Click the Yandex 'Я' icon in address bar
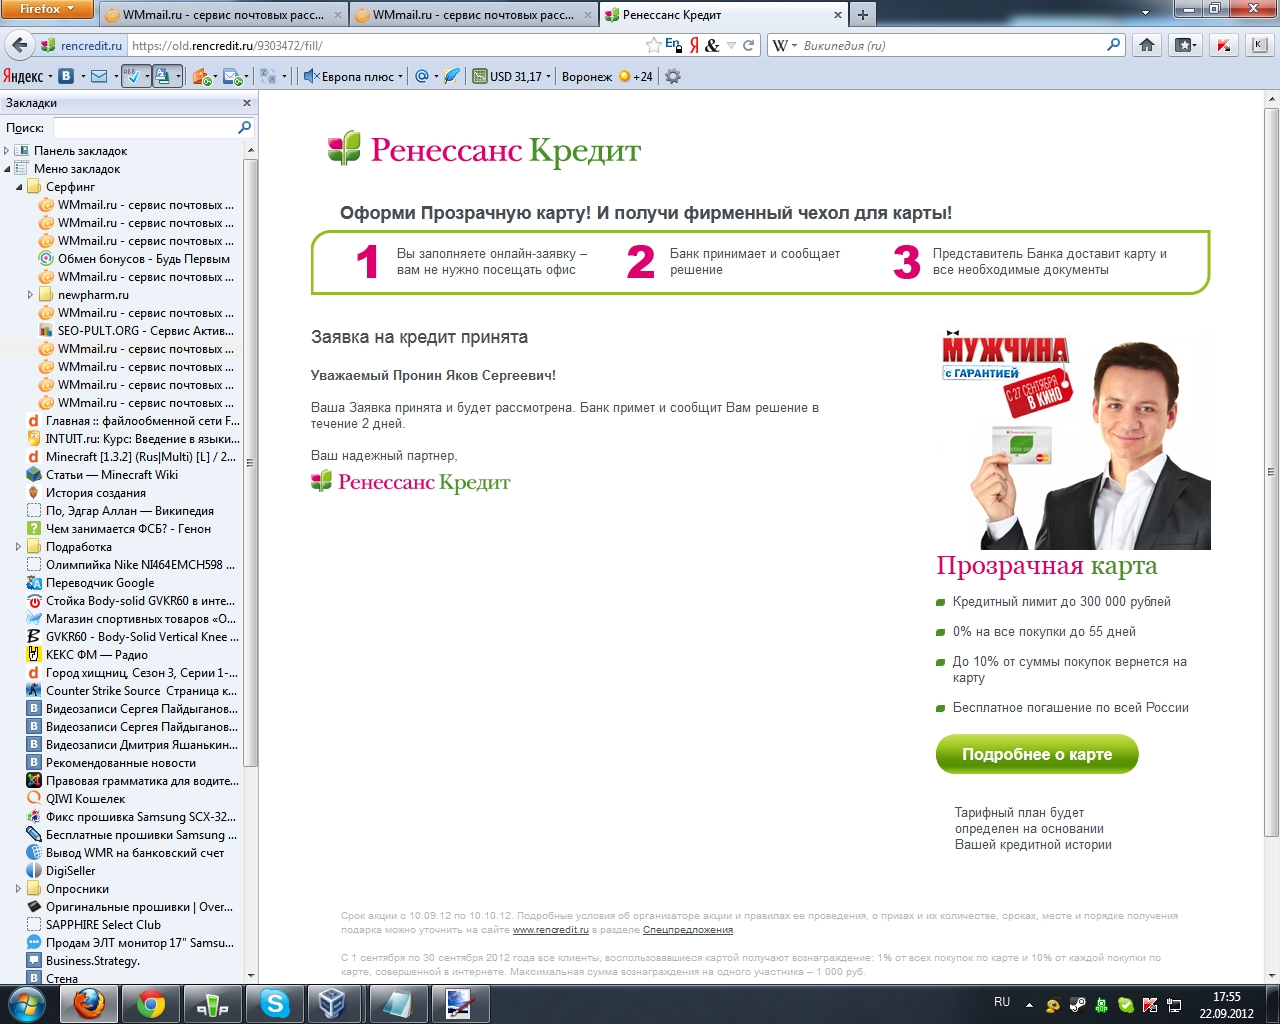Image resolution: width=1280 pixels, height=1024 pixels. [694, 45]
